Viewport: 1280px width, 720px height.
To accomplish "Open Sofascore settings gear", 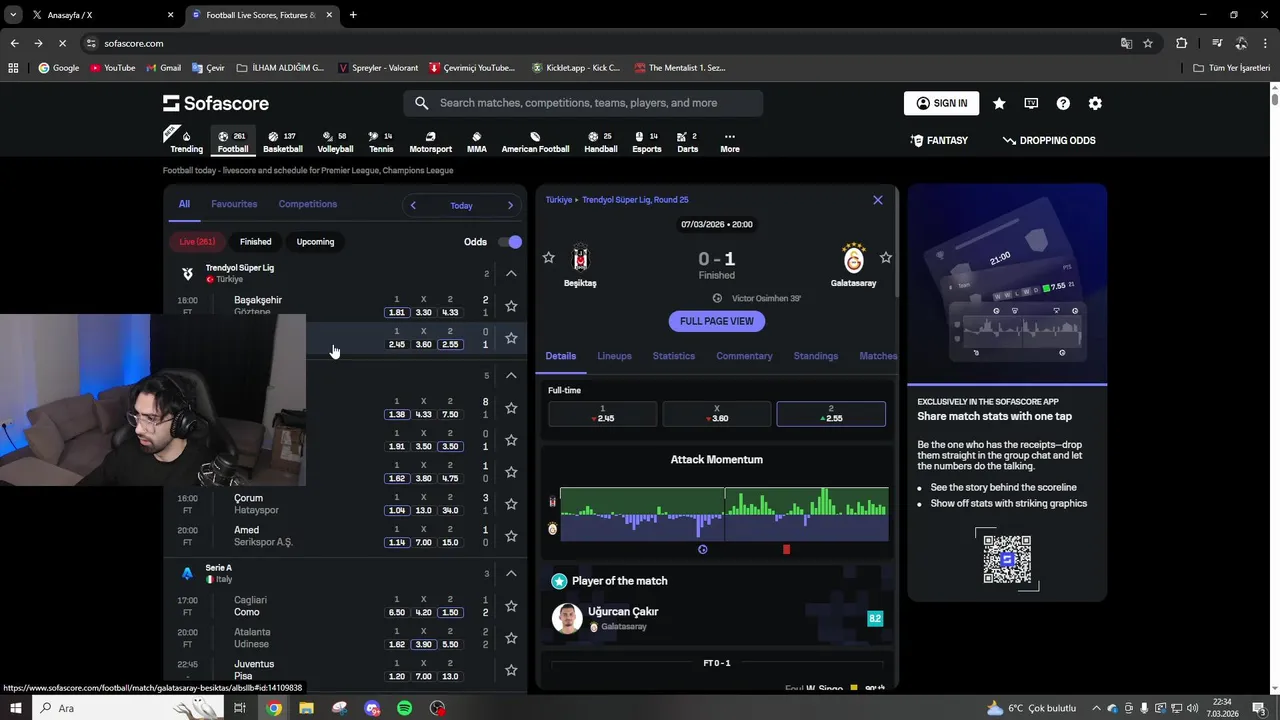I will [x=1095, y=103].
